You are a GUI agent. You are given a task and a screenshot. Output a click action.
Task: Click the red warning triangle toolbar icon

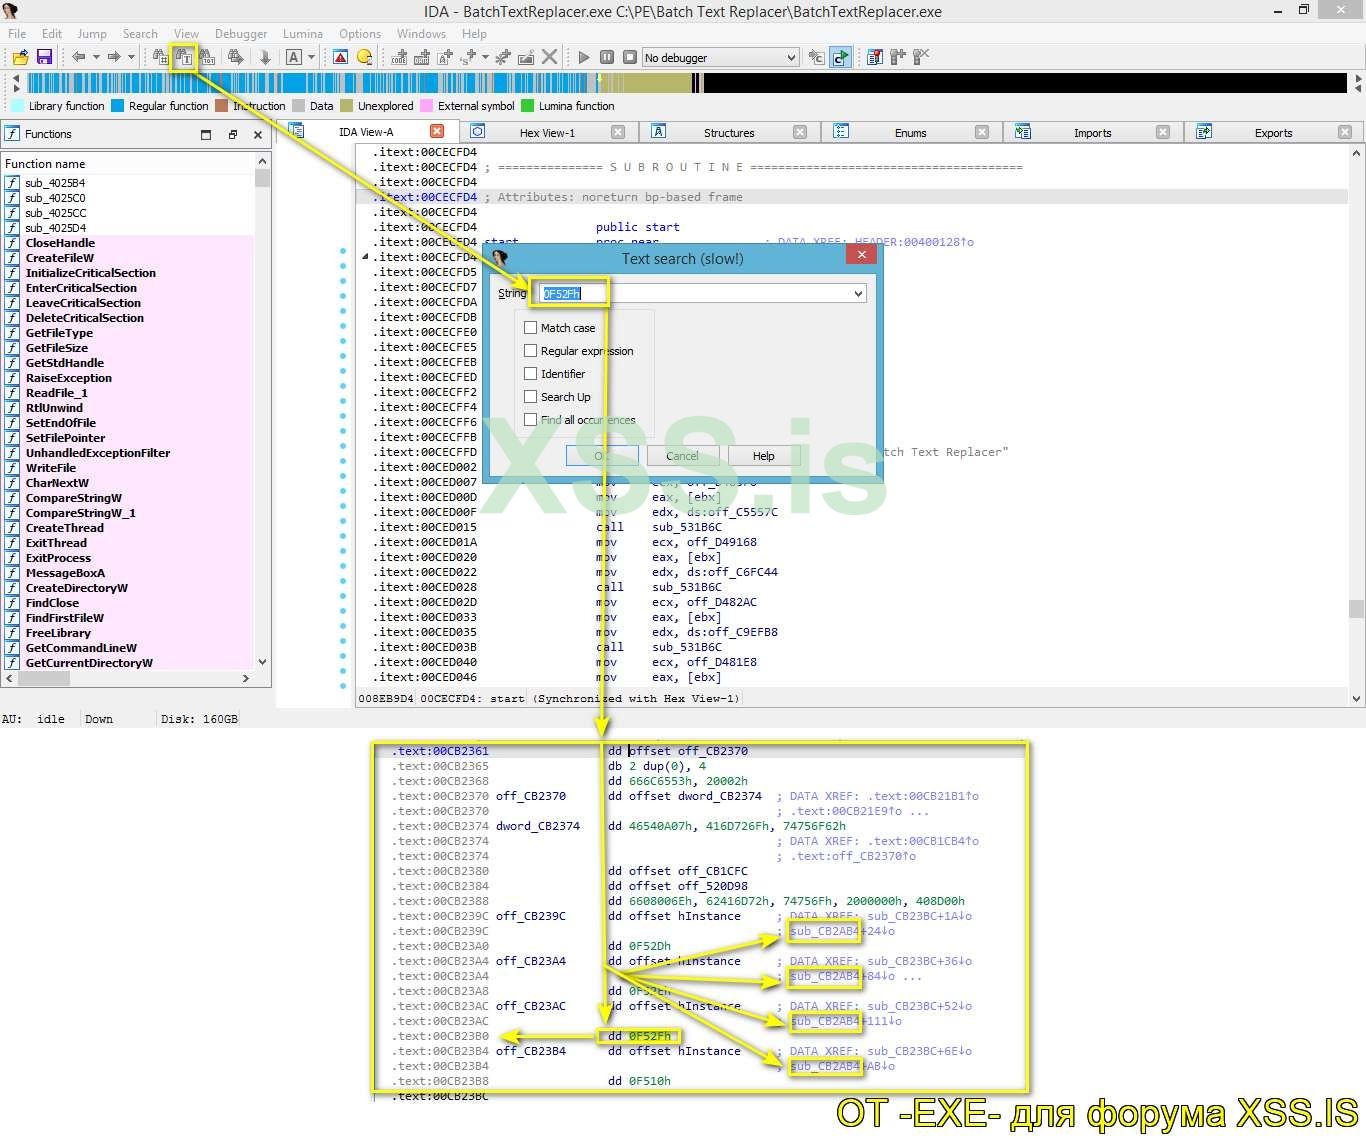341,57
